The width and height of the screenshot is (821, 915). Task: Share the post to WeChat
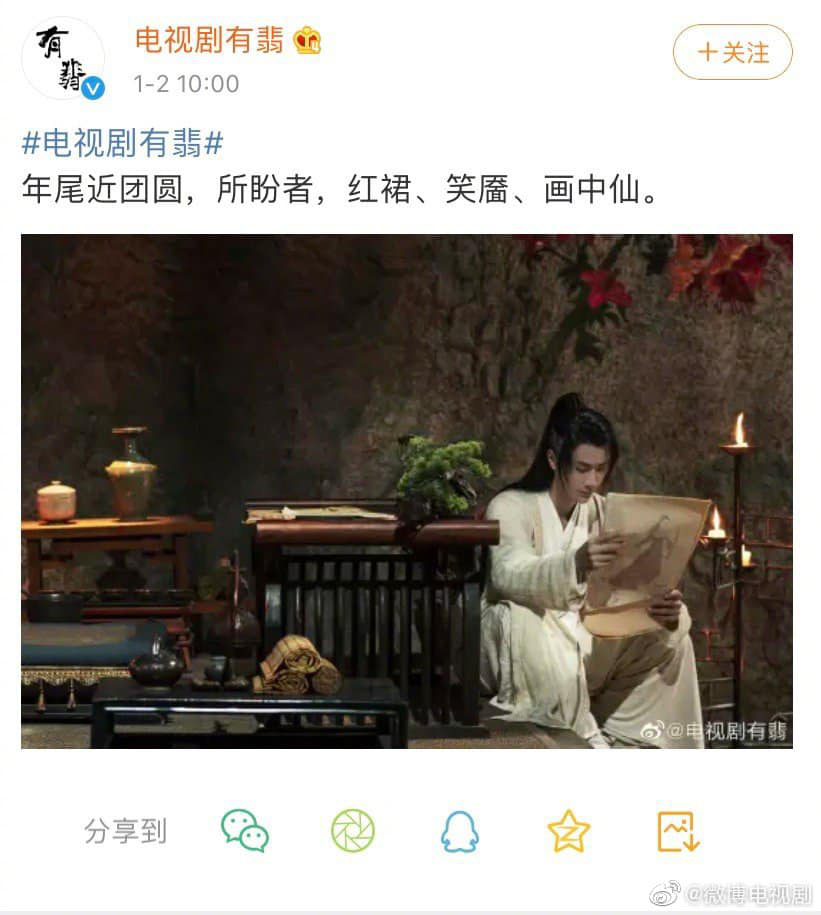(244, 830)
